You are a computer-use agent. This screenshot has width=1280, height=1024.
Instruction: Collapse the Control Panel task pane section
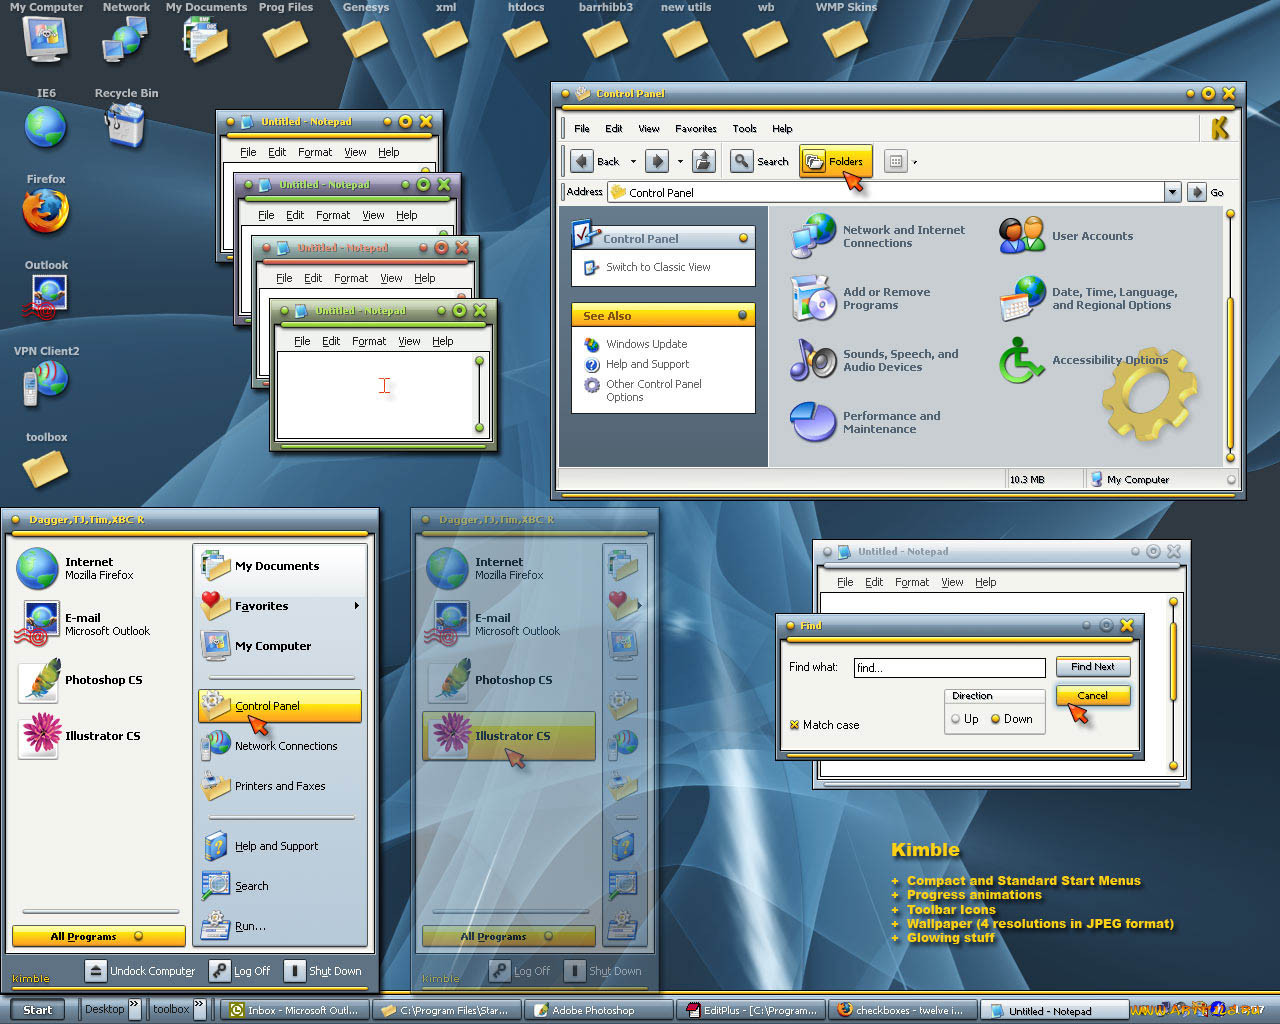point(743,238)
